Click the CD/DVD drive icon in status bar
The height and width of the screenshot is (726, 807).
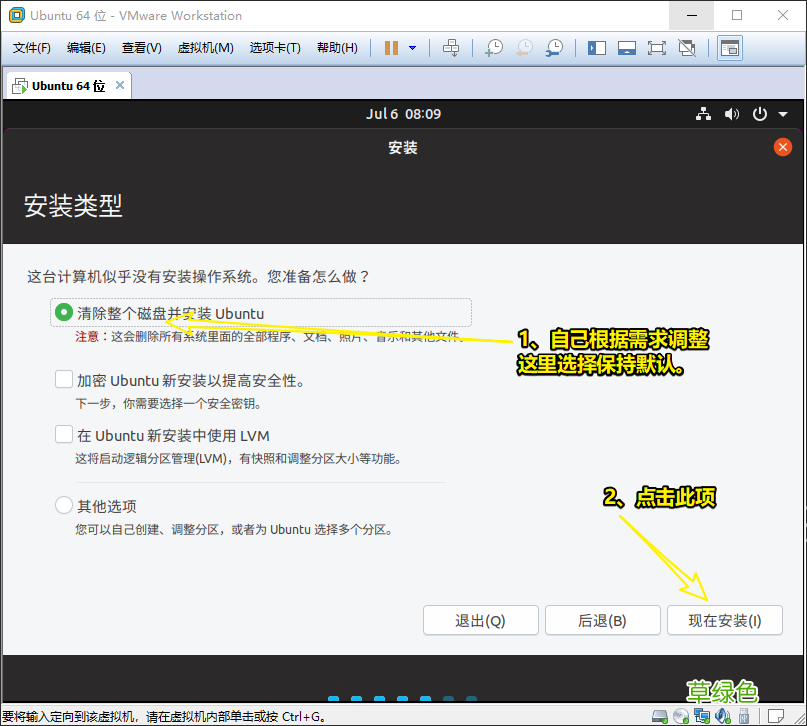click(681, 716)
